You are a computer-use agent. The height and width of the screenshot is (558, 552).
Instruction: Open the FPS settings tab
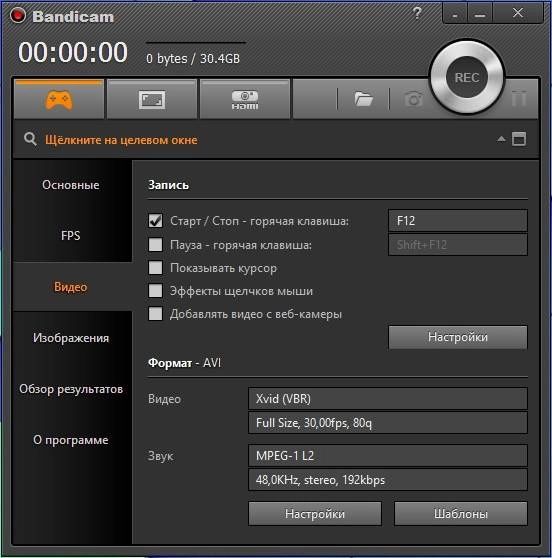coord(71,236)
